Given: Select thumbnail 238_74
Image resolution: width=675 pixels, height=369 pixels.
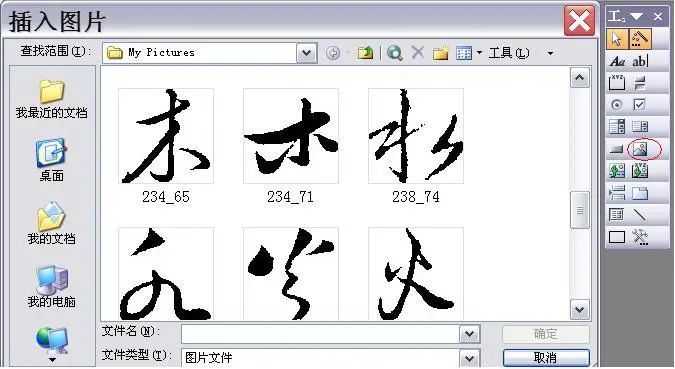Looking at the screenshot, I should pos(416,136).
